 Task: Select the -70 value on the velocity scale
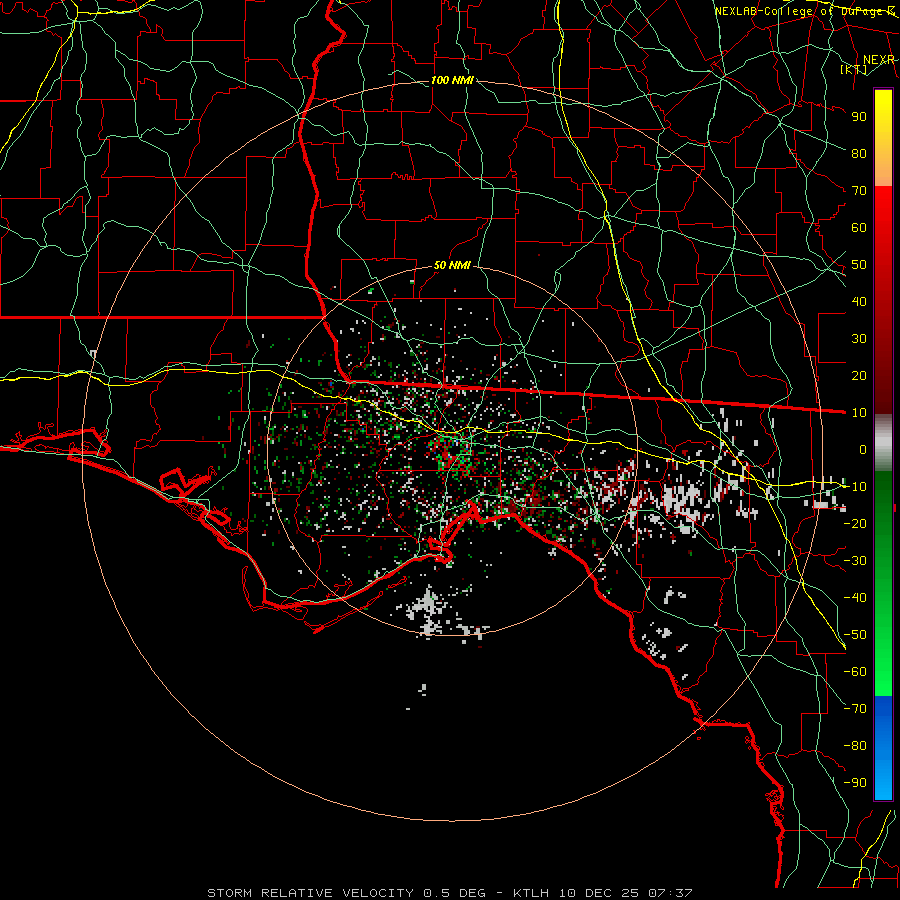(855, 708)
